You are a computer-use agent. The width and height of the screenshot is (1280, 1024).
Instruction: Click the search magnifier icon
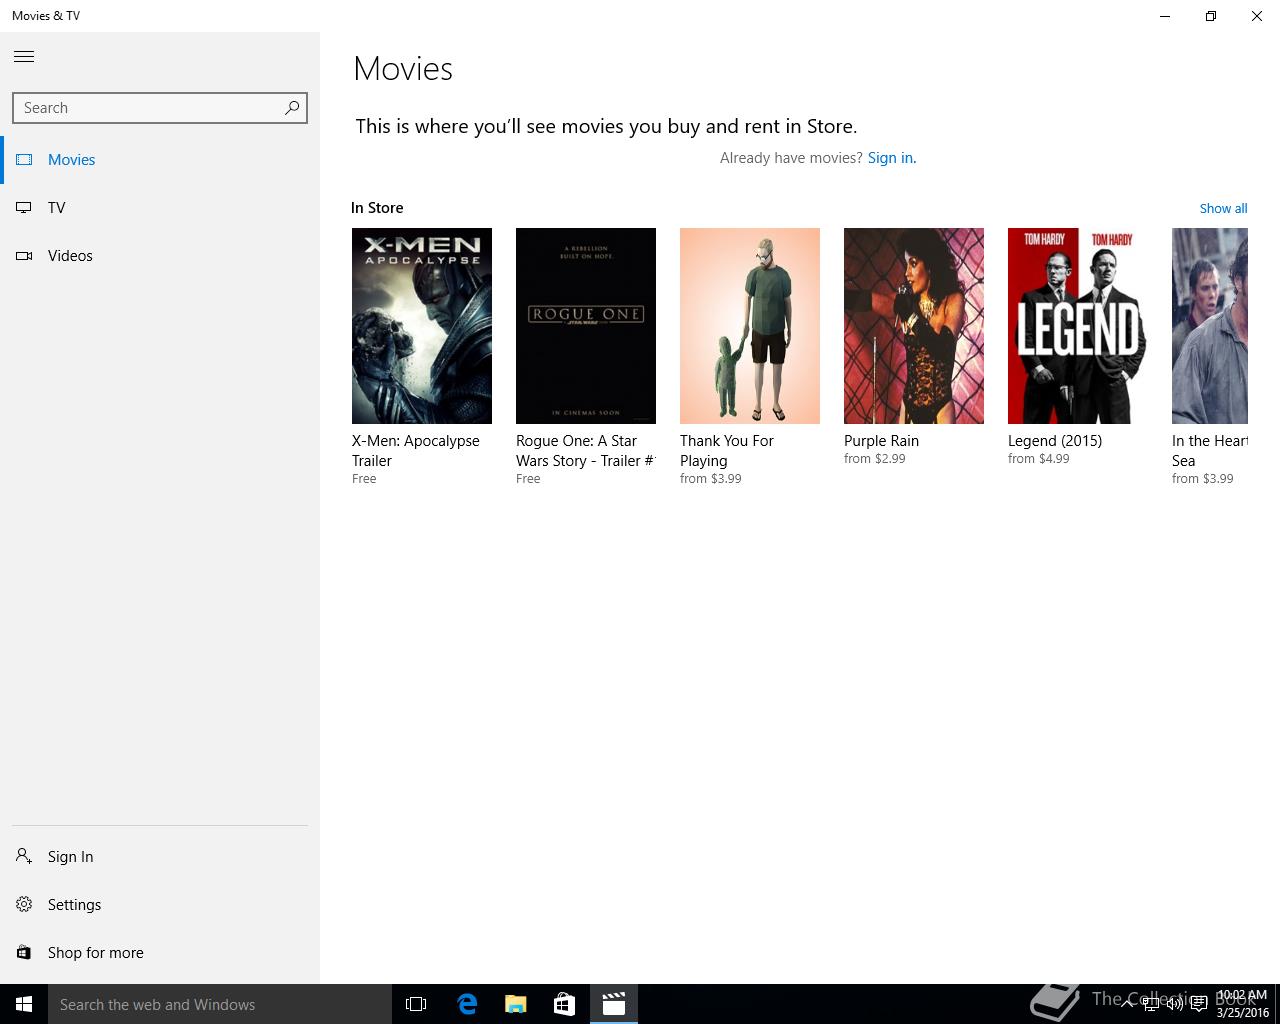292,108
